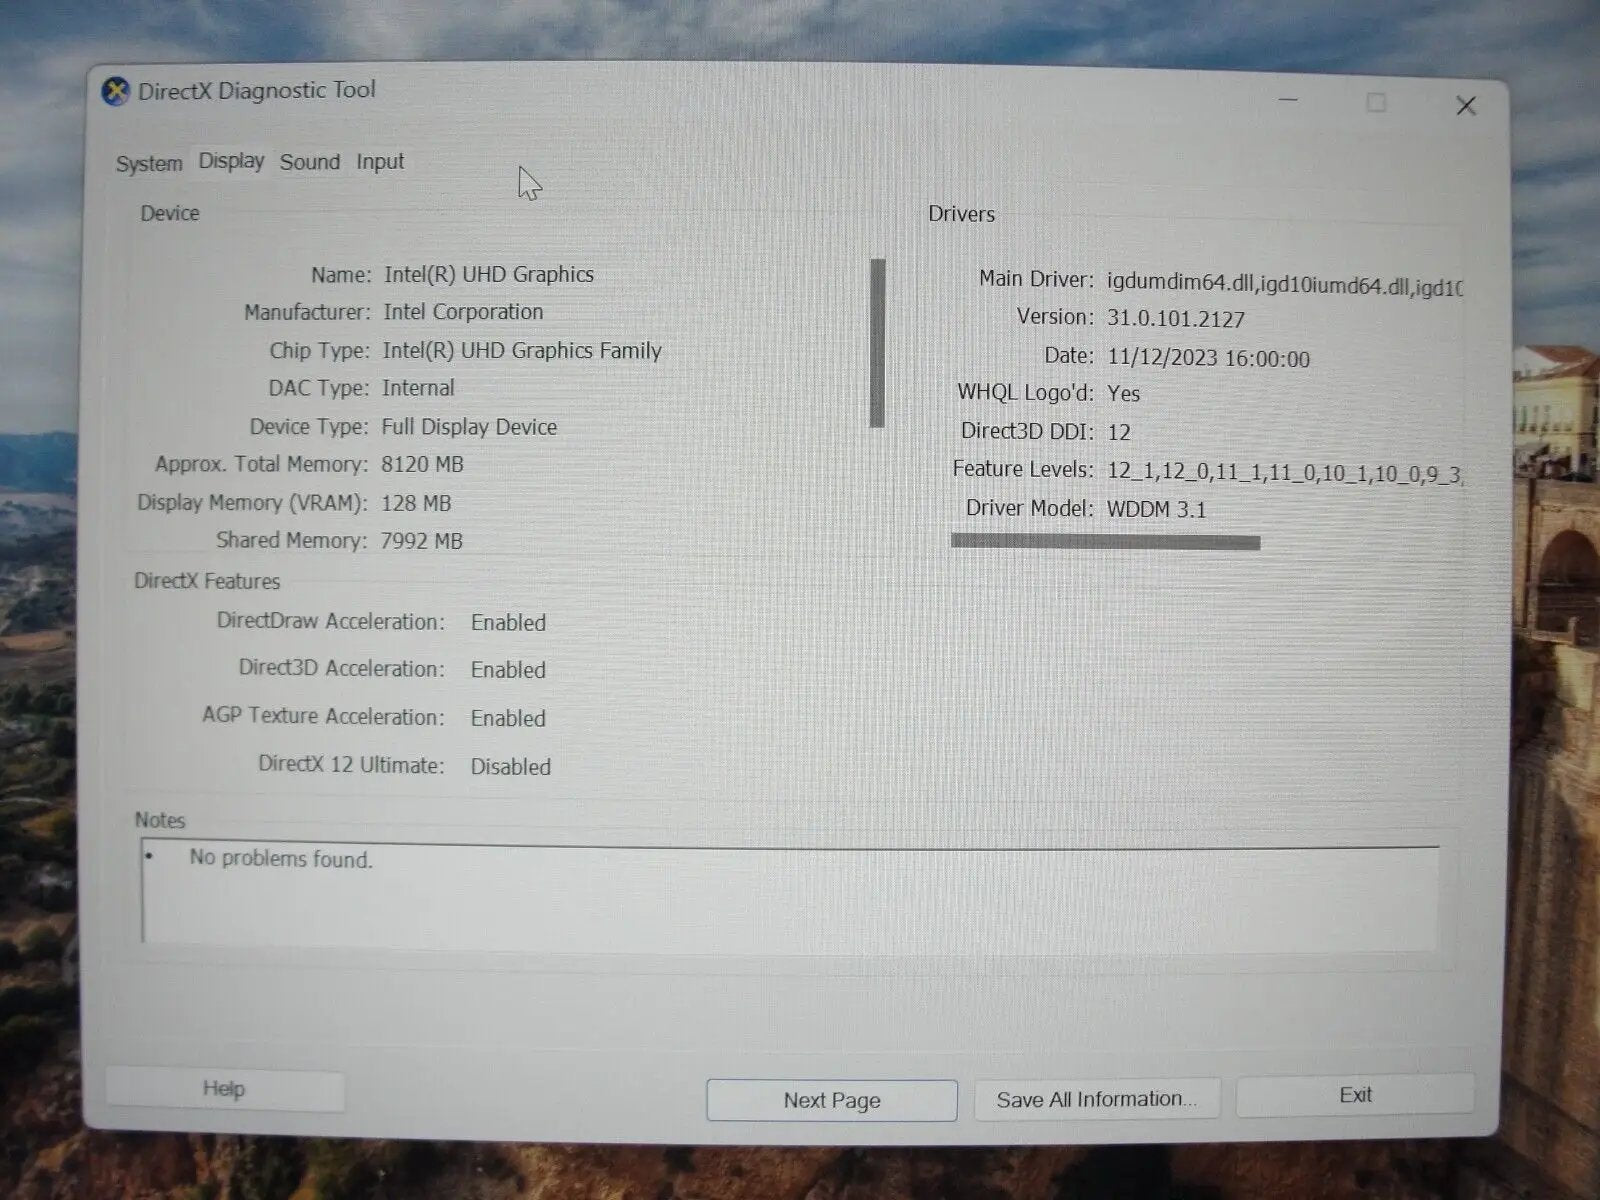Click the 'No problems found.' note

pyautogui.click(x=281, y=859)
